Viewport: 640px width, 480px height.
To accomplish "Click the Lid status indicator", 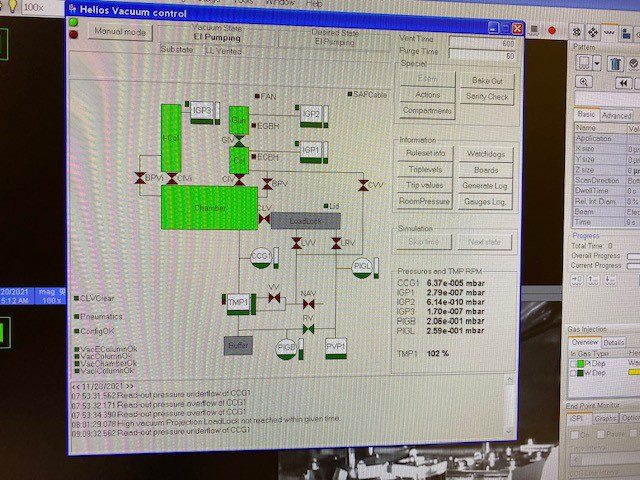I will [x=326, y=206].
